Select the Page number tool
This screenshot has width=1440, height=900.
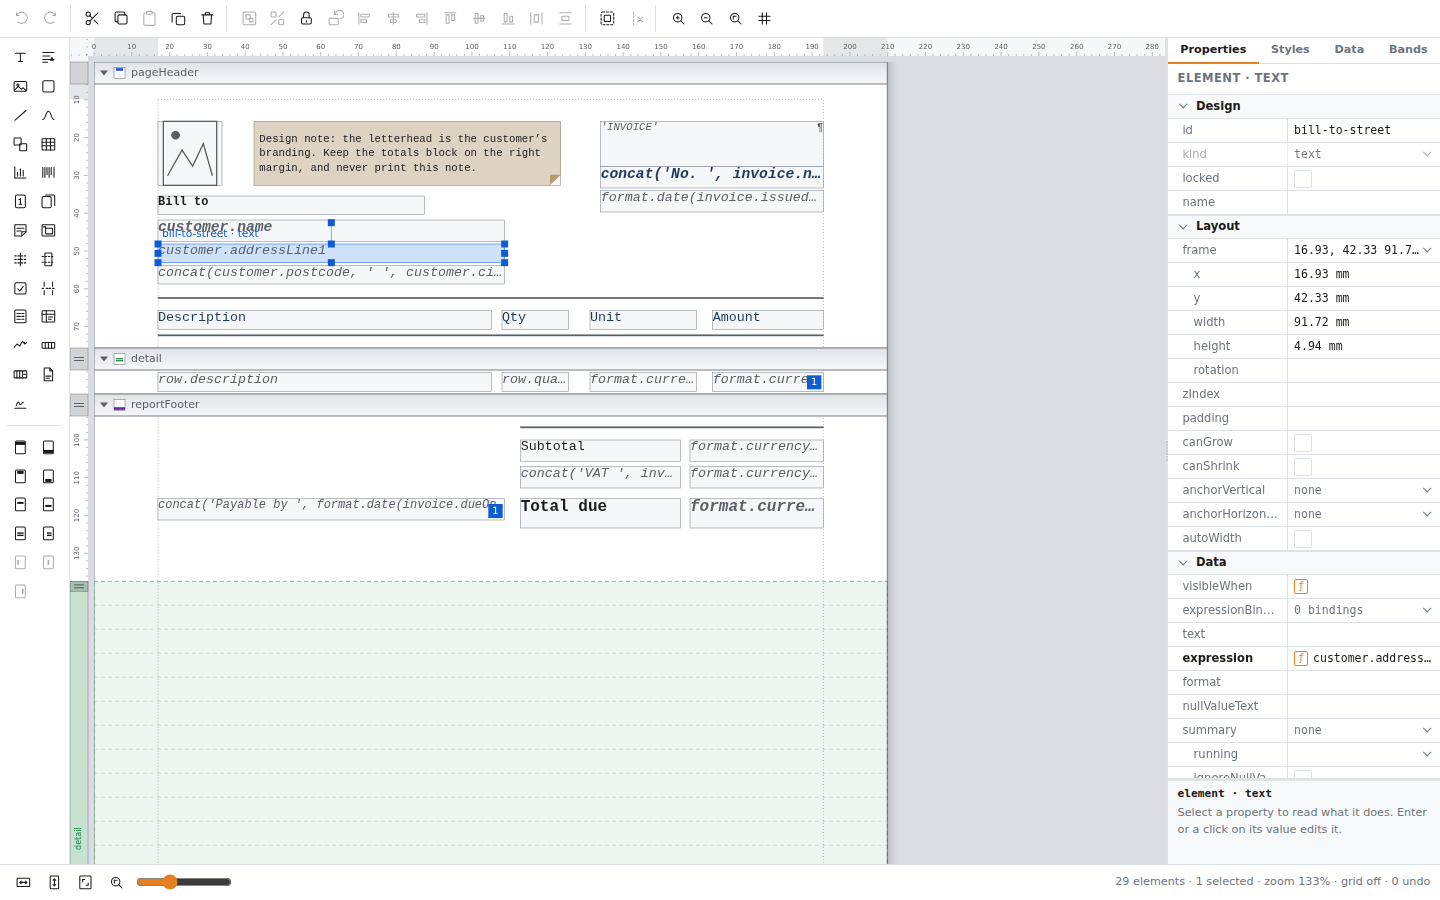pyautogui.click(x=20, y=202)
